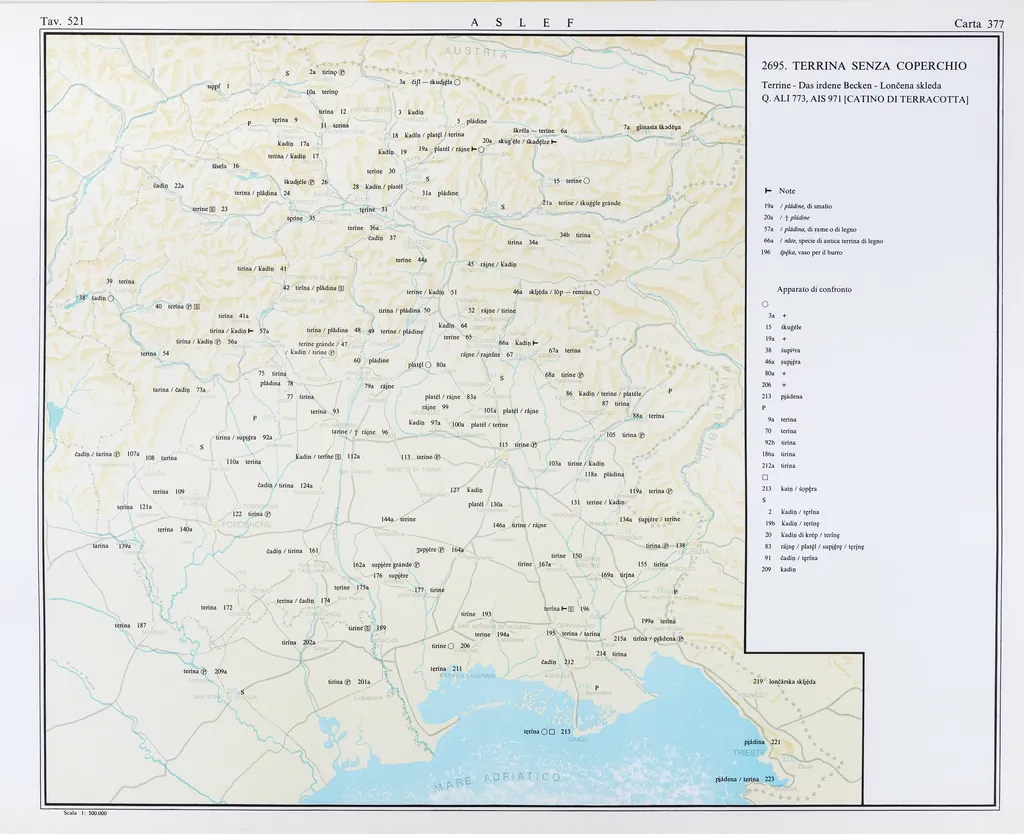Click the P section marker in the legend
The width and height of the screenshot is (1024, 834).
tap(764, 408)
